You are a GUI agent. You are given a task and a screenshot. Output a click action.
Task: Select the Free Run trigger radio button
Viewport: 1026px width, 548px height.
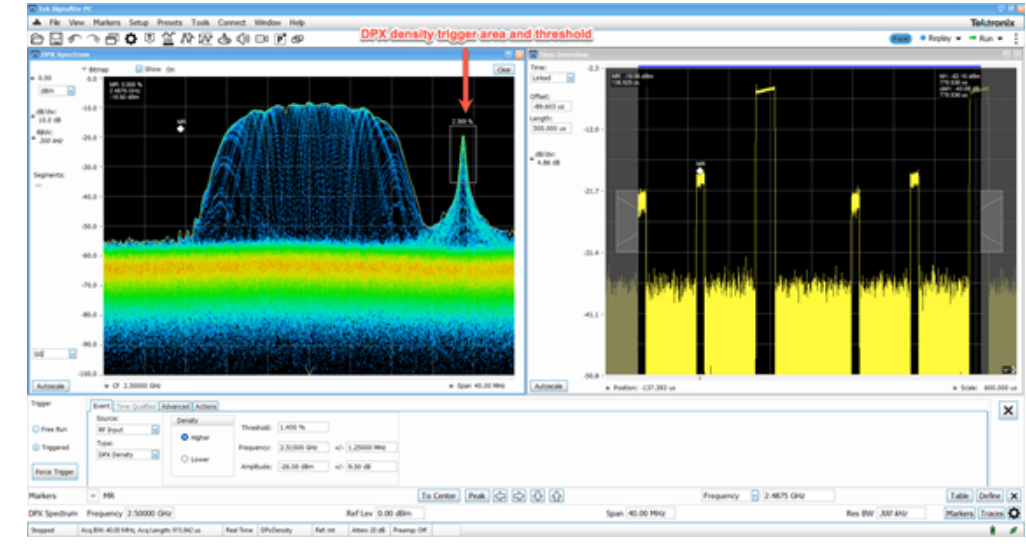click(x=36, y=429)
